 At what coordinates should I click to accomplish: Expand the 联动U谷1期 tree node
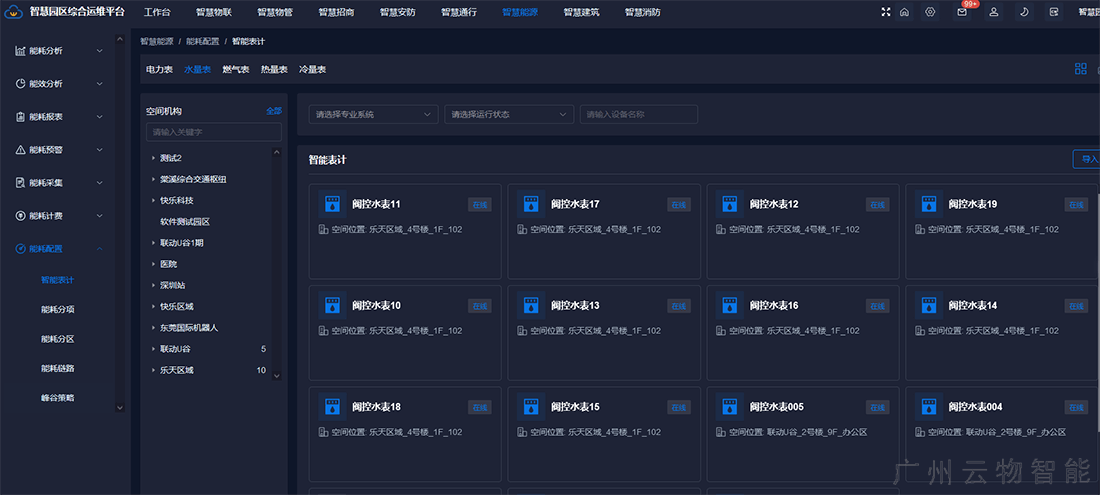point(153,243)
